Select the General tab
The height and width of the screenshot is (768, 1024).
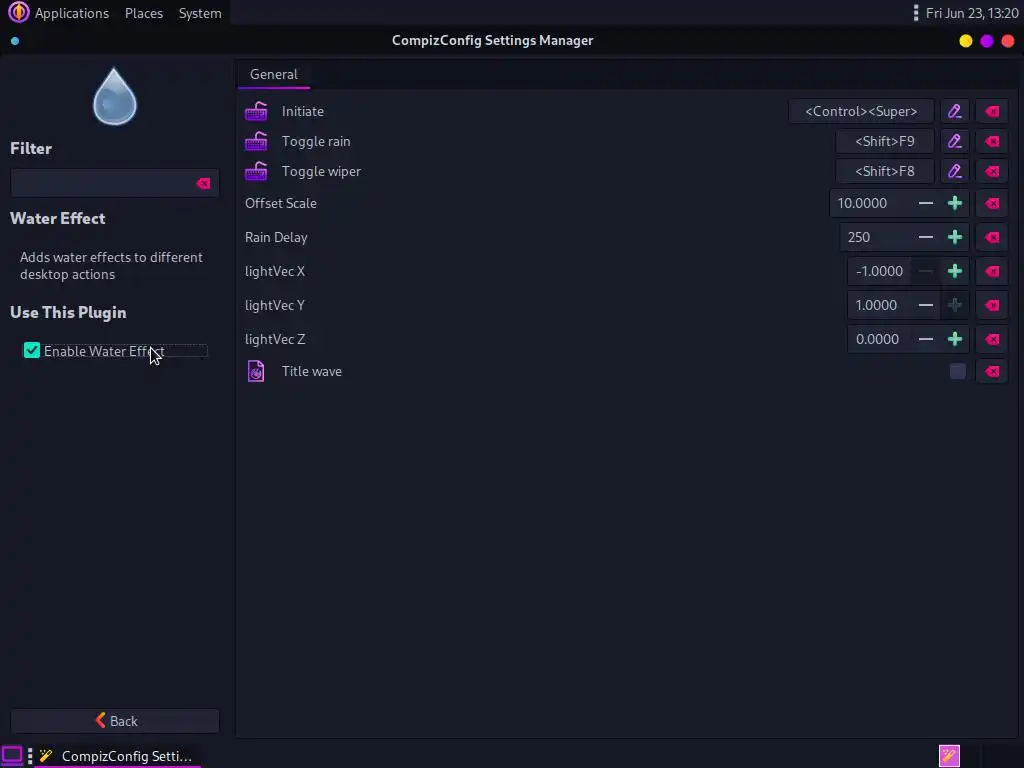(x=274, y=74)
